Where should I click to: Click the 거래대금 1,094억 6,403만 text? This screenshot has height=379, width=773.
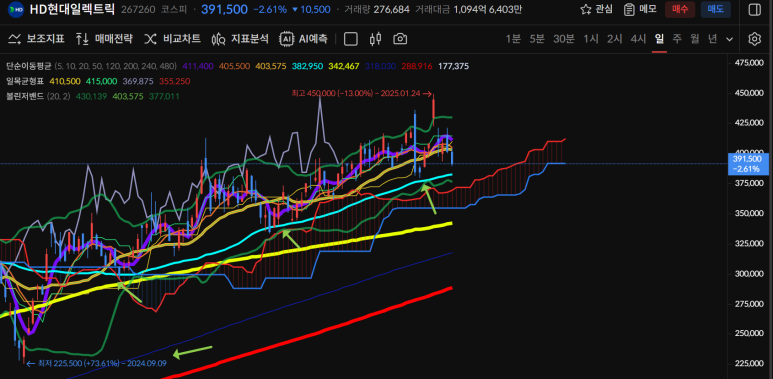[468, 9]
